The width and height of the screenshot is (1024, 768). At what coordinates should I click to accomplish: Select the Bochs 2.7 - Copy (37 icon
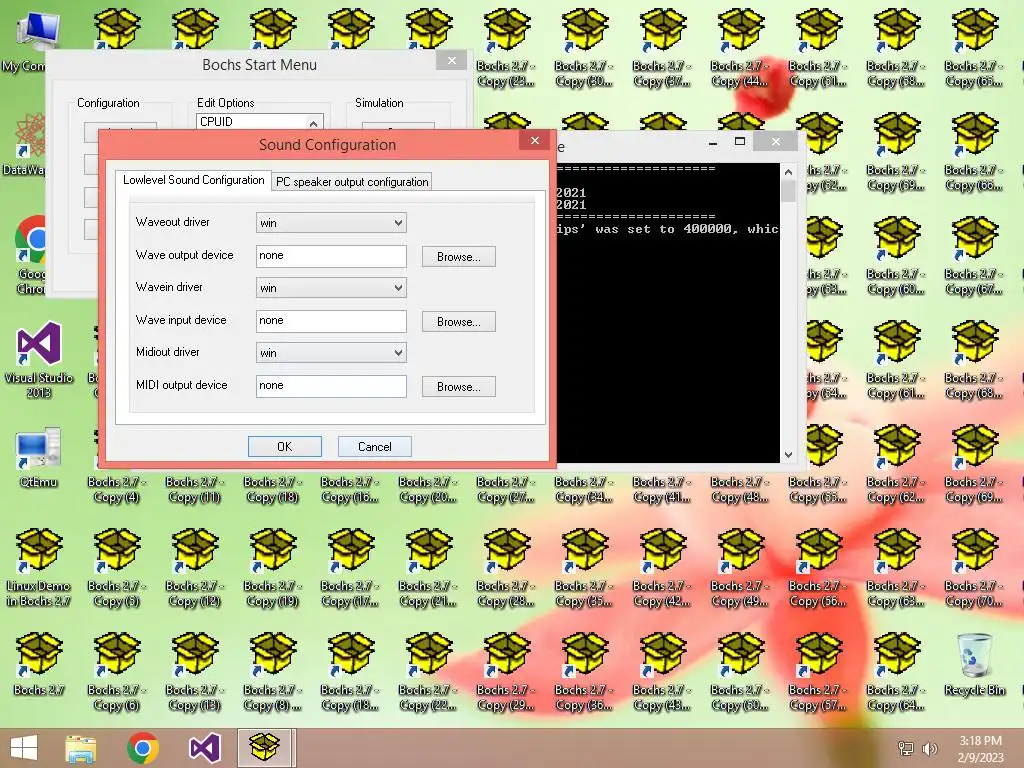[662, 48]
